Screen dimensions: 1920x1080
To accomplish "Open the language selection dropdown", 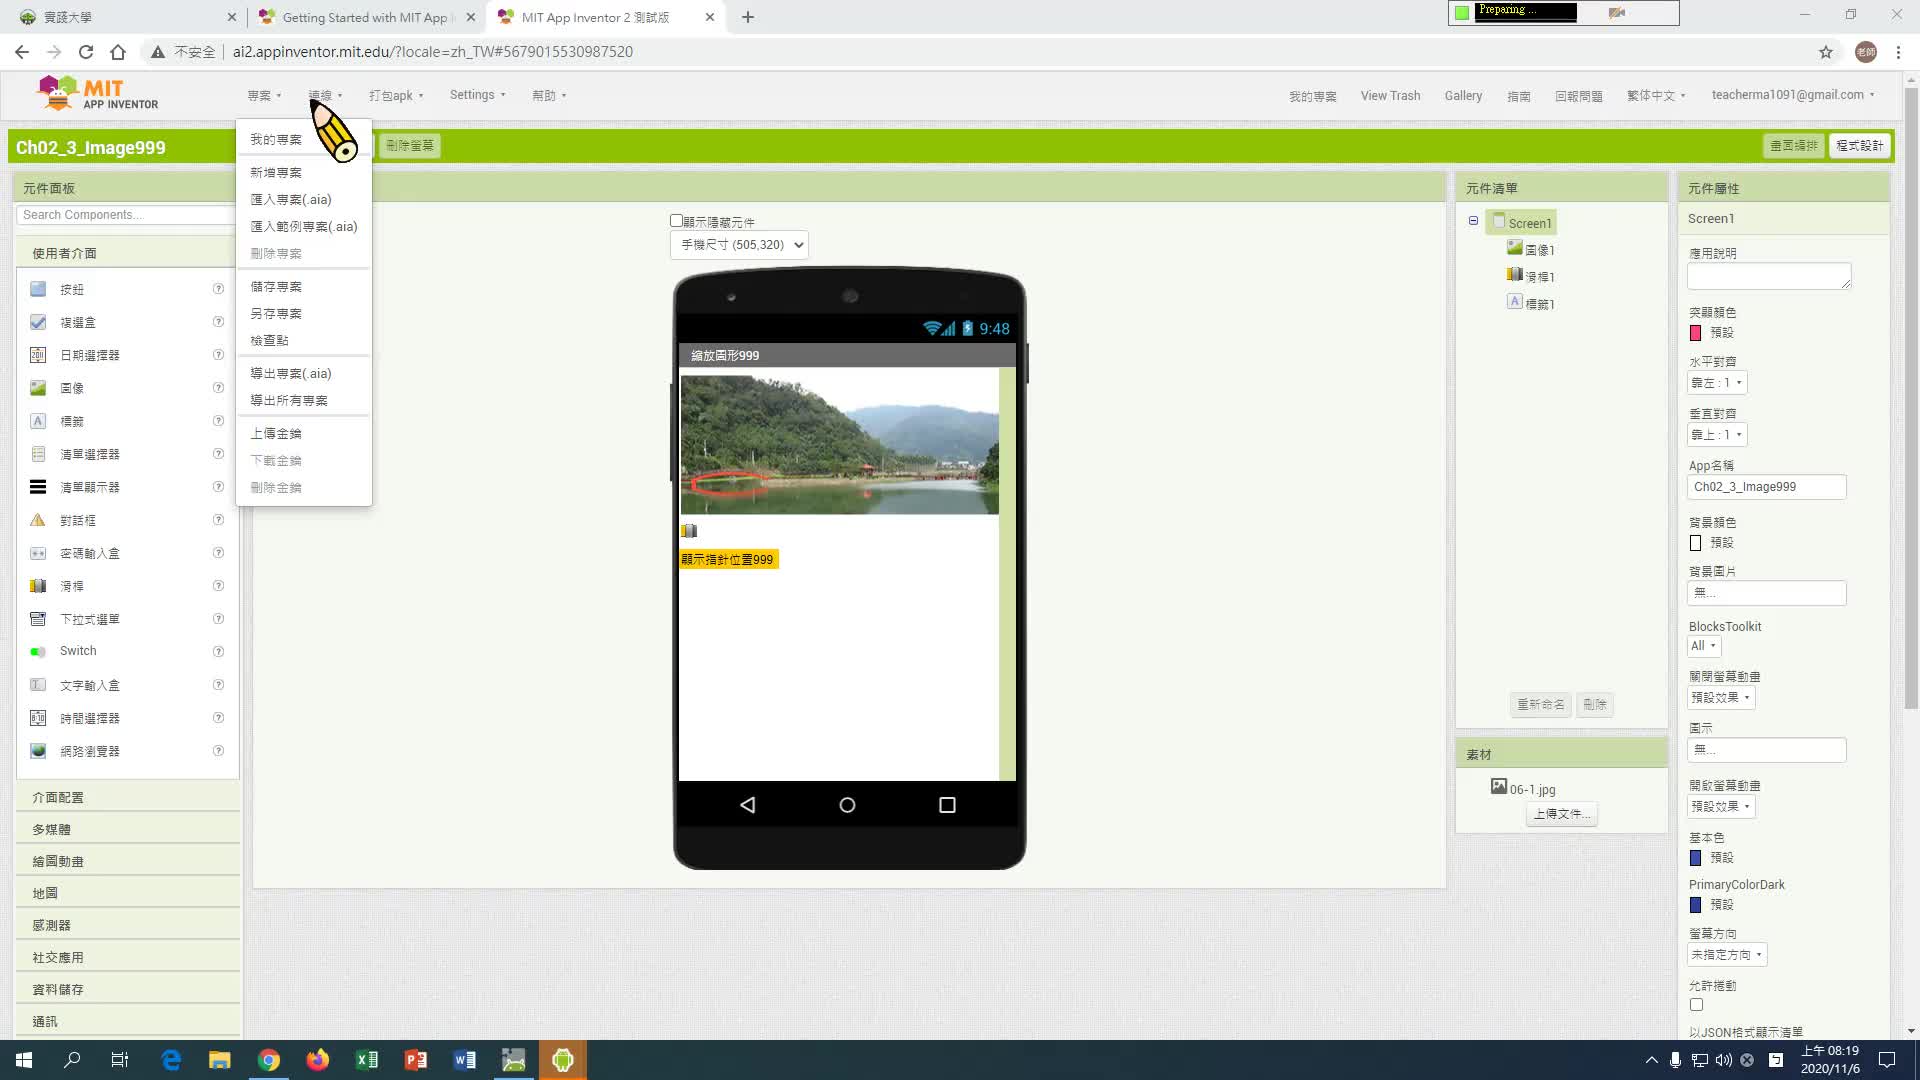I will 1656,96.
